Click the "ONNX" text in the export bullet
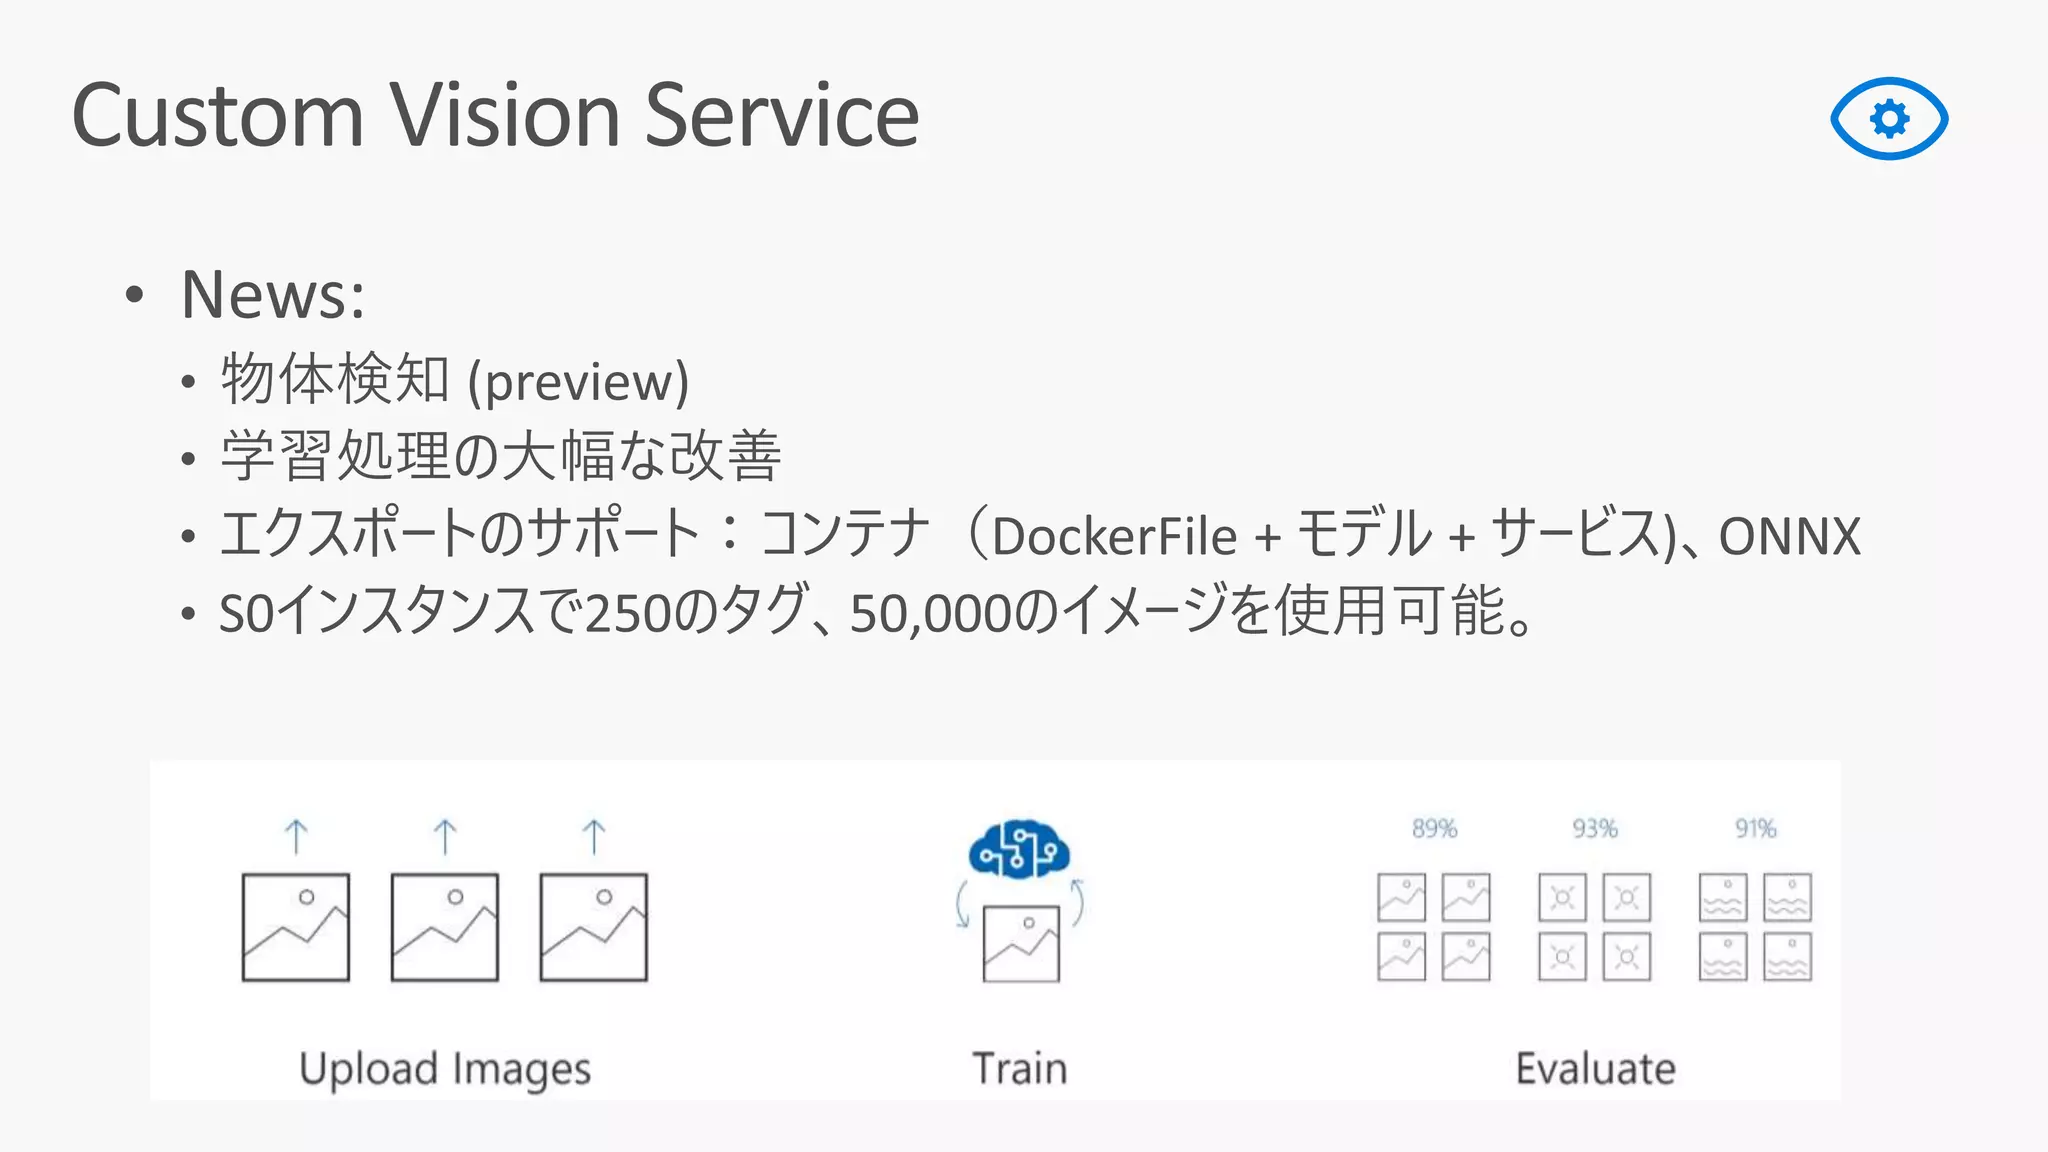 1789,536
